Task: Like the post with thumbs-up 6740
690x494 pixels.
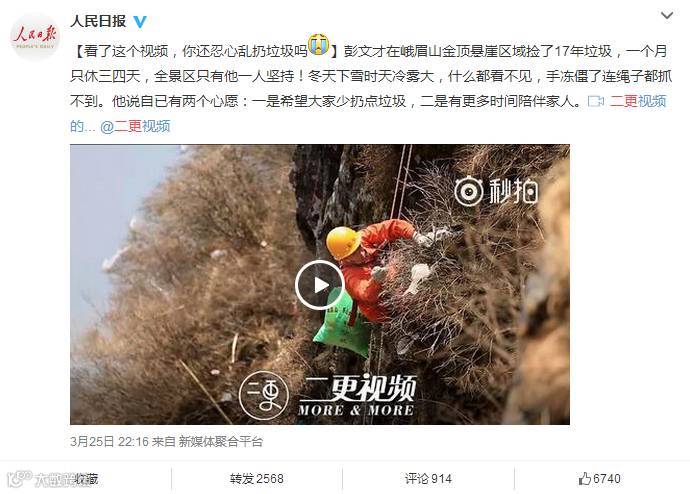Action: tap(600, 479)
